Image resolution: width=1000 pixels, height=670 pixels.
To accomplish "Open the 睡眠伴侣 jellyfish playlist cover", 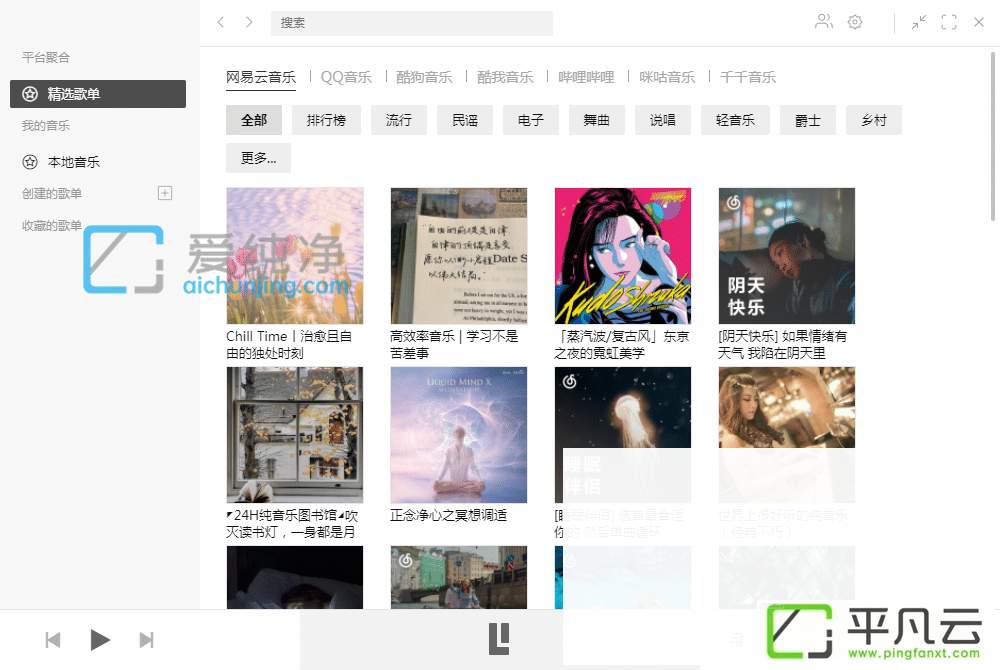I will [x=623, y=435].
